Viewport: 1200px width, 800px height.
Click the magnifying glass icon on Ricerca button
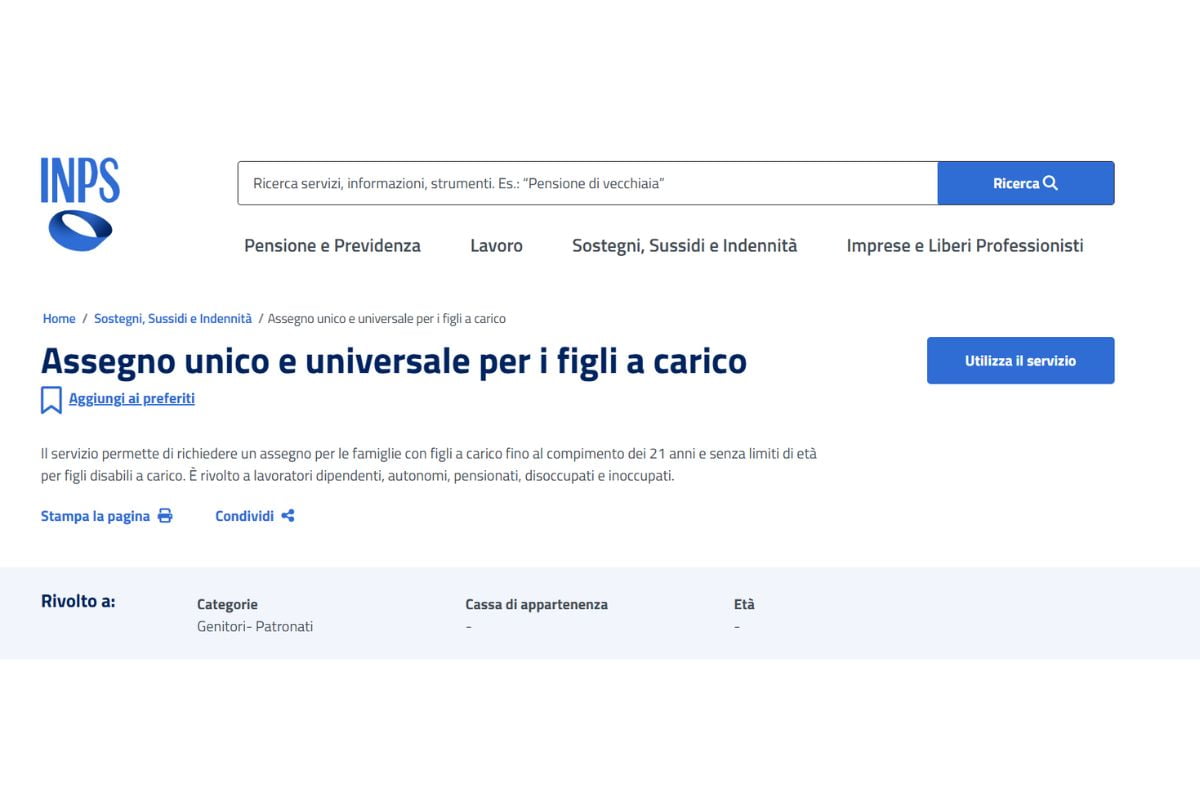point(1049,183)
